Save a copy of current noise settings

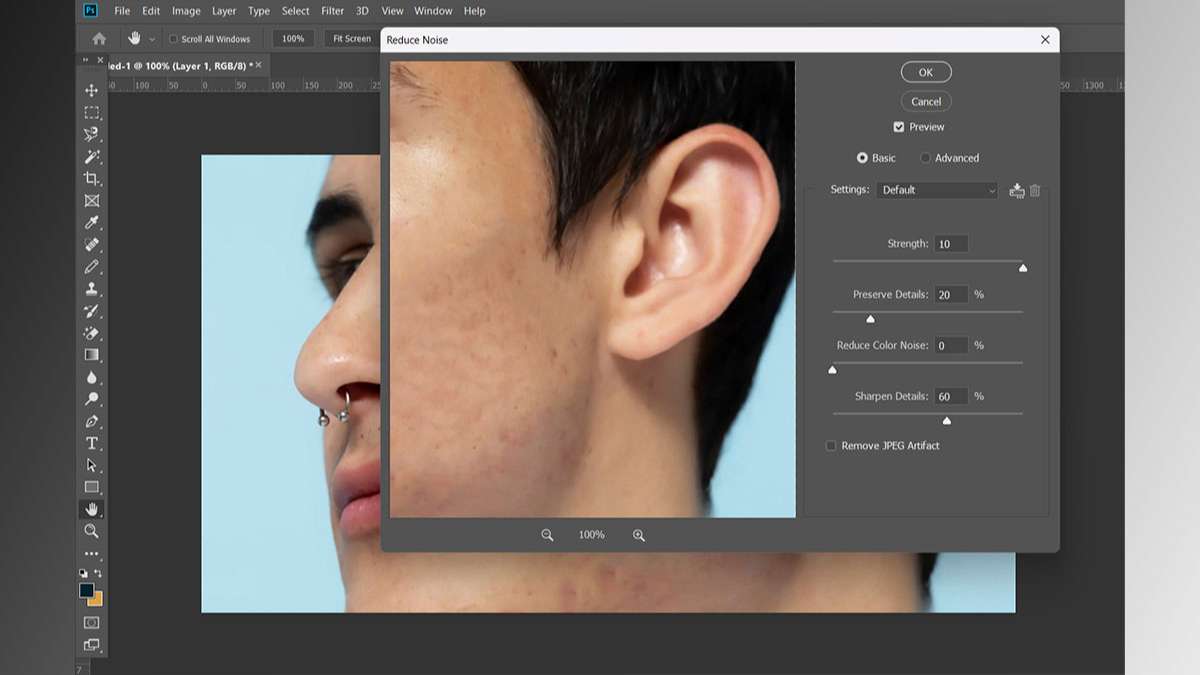(x=1017, y=190)
